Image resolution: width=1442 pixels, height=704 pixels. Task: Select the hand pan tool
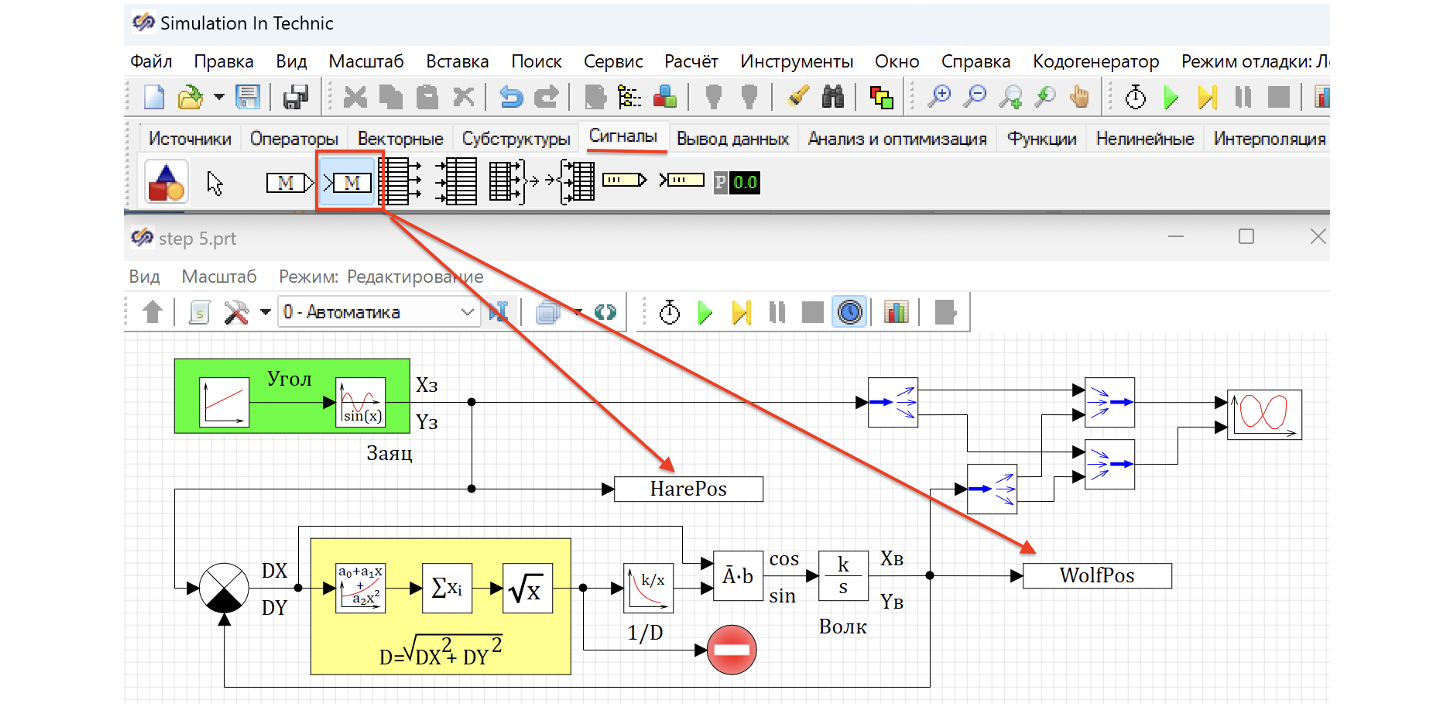(x=1079, y=97)
